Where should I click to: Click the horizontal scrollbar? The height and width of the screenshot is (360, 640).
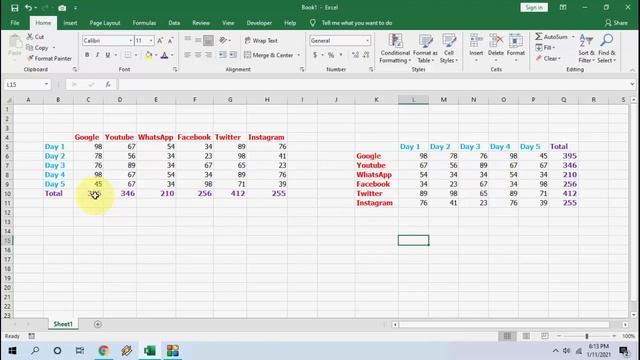(x=504, y=324)
